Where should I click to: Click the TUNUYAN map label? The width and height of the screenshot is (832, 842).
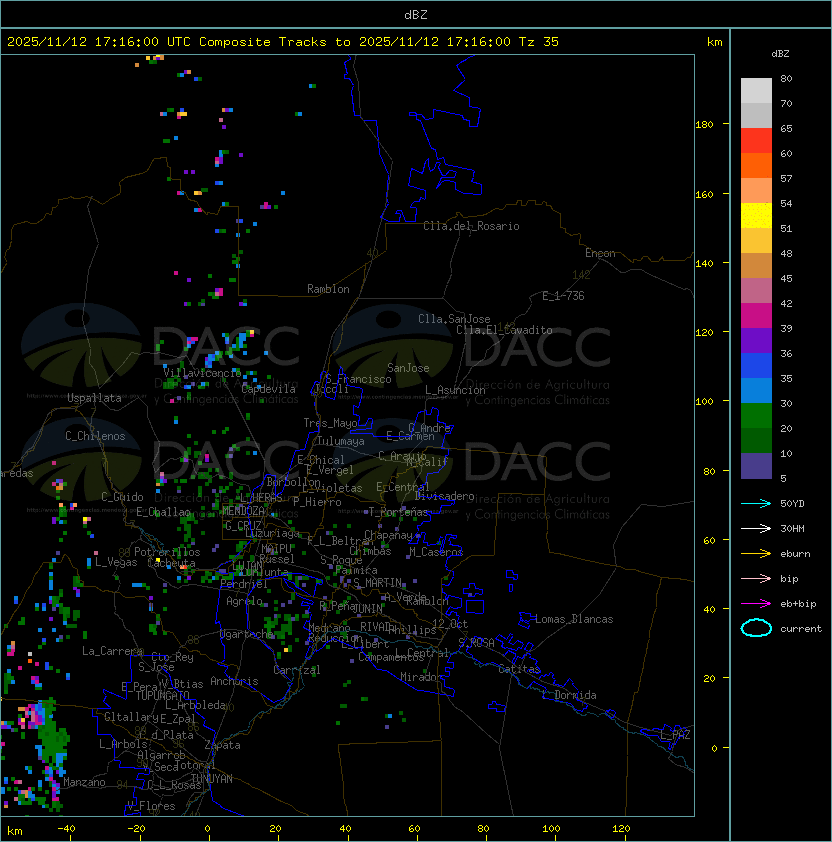[x=212, y=779]
